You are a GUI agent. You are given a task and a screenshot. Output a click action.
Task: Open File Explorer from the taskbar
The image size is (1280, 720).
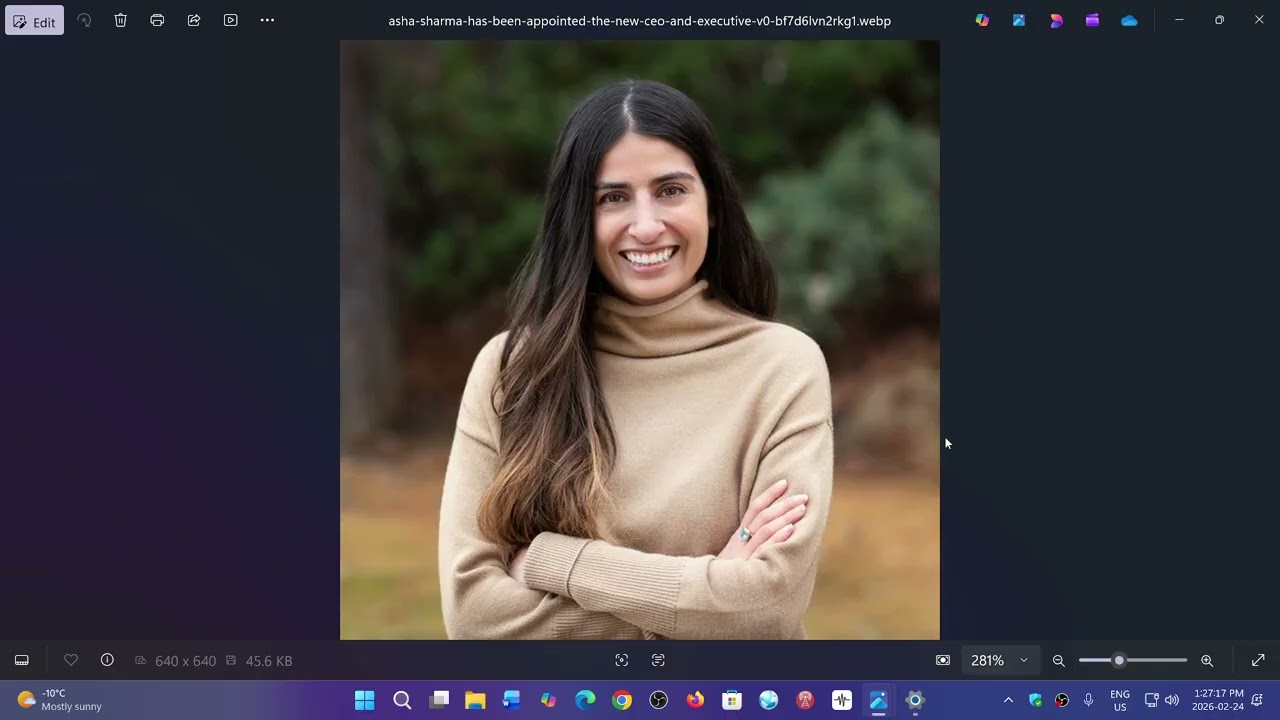click(475, 700)
